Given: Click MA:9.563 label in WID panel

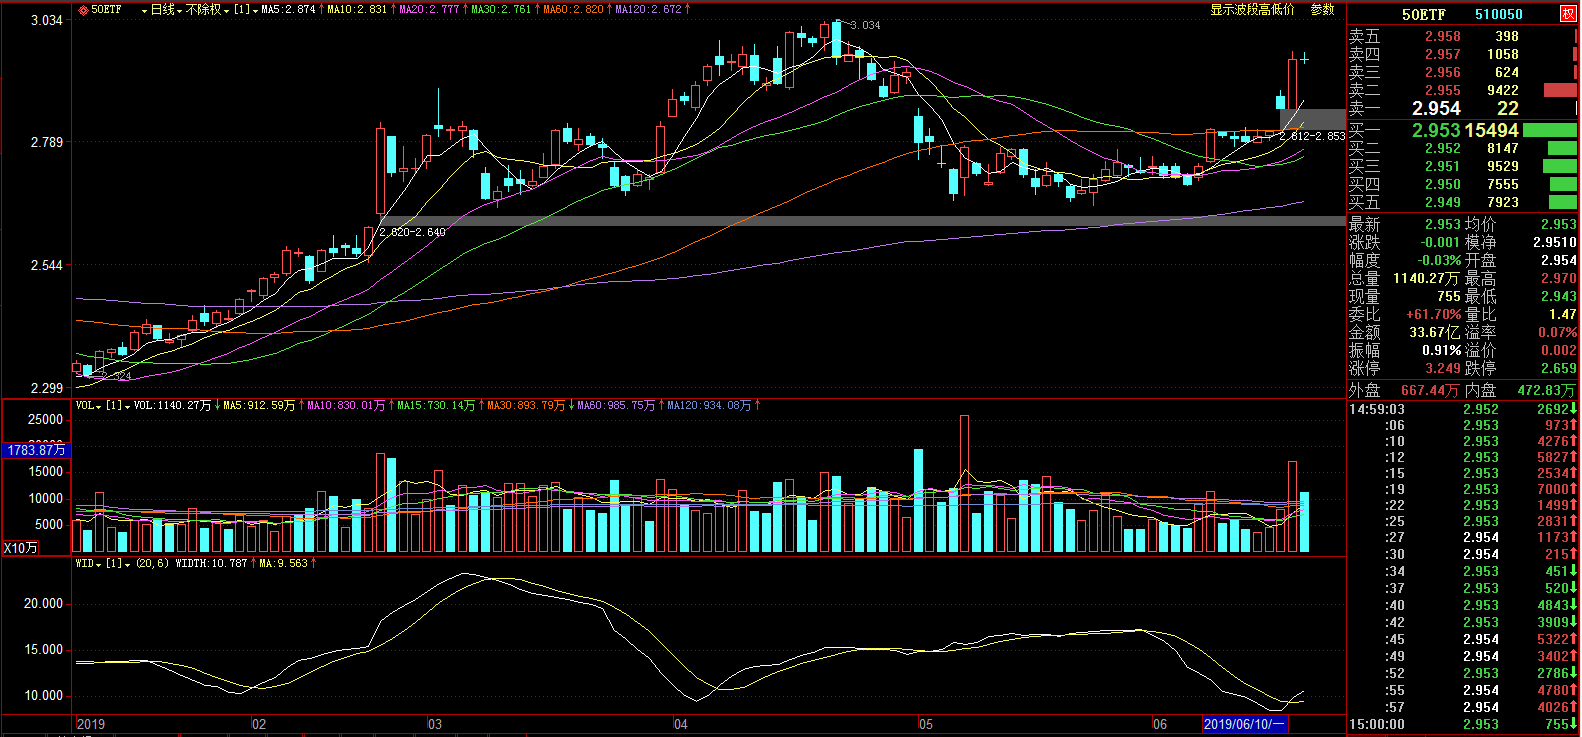Looking at the screenshot, I should click(x=283, y=564).
